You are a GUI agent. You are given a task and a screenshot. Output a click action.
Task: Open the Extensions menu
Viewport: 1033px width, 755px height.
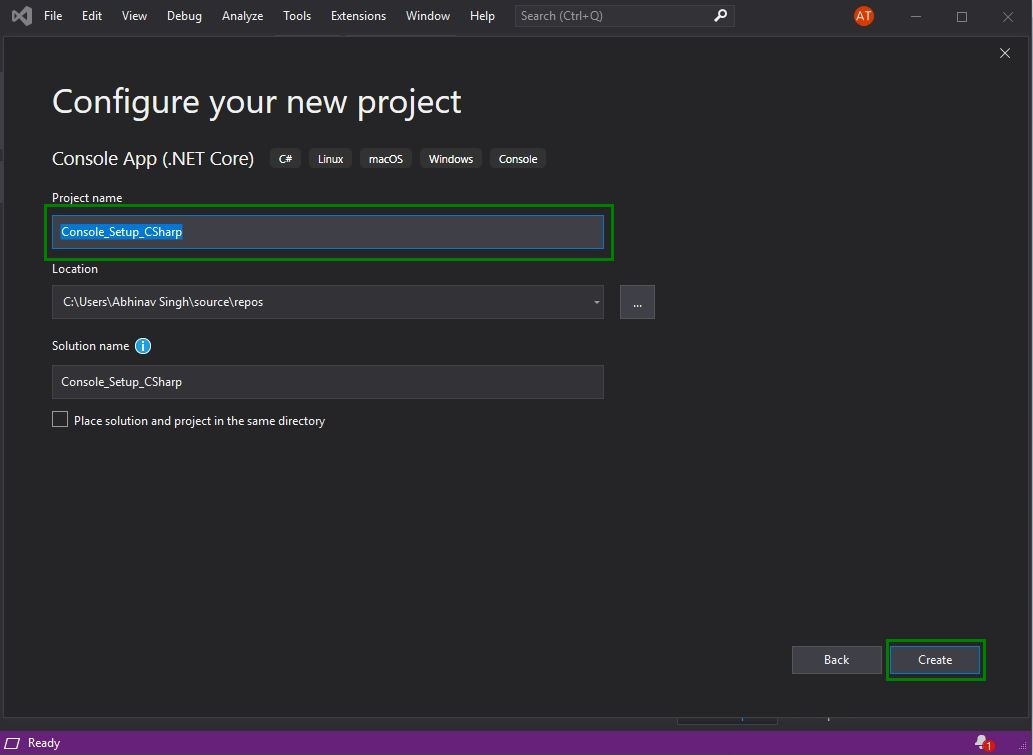358,16
